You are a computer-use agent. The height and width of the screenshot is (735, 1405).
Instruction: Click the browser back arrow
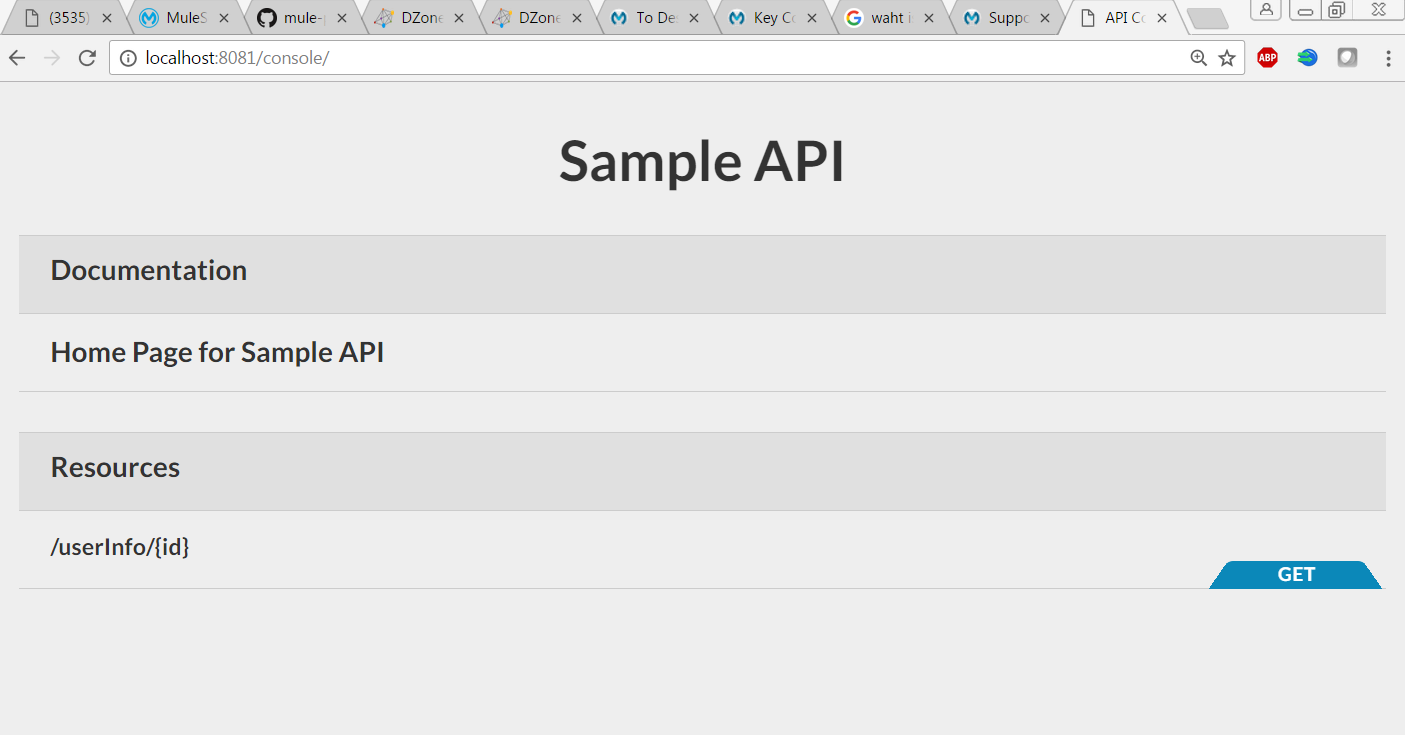17,58
